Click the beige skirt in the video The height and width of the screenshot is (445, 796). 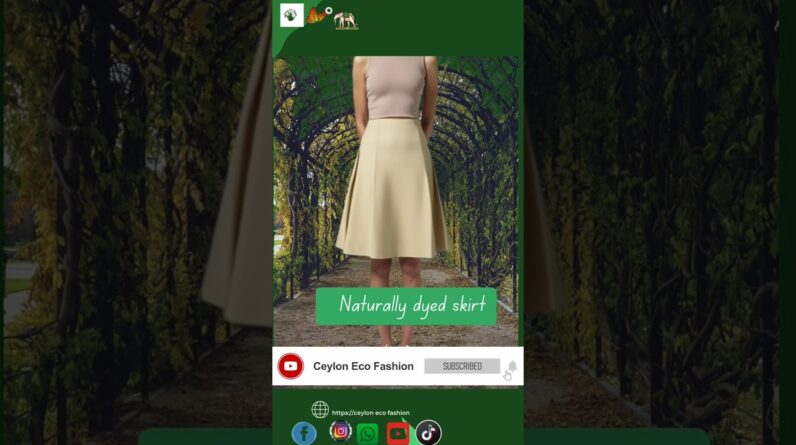392,189
